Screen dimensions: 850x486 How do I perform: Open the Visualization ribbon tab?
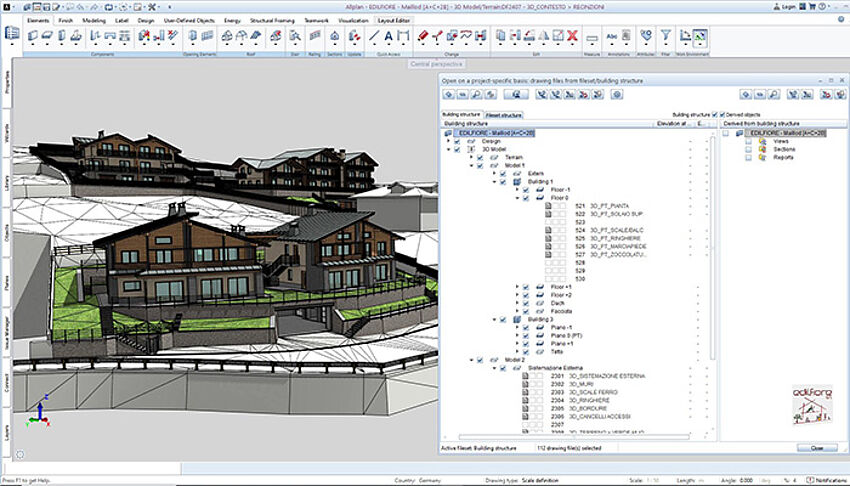tap(352, 19)
